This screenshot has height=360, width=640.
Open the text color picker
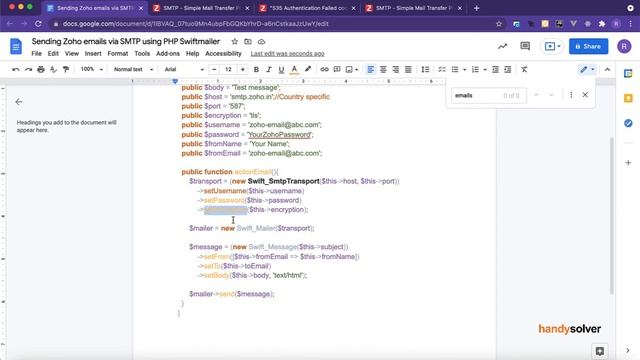pyautogui.click(x=294, y=70)
